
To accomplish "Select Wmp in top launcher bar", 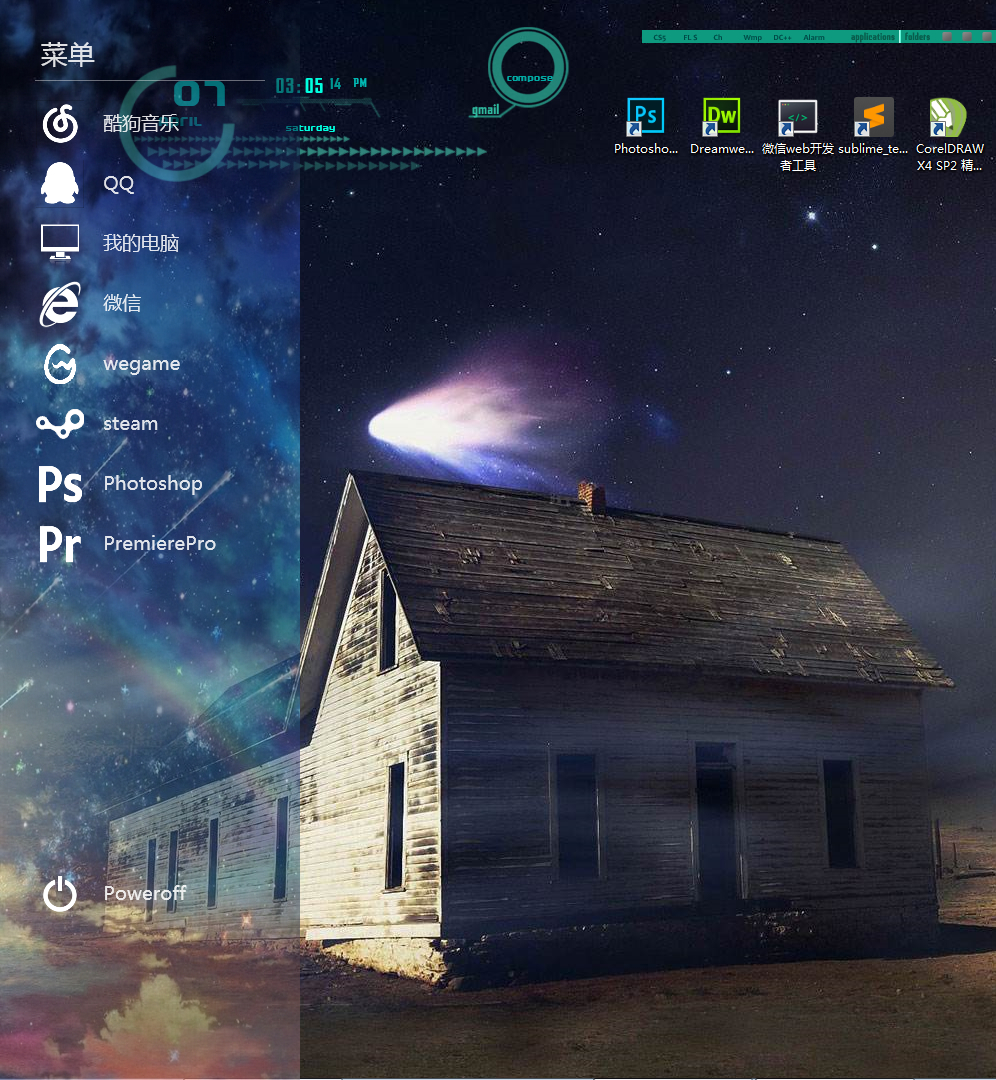I will click(x=752, y=38).
